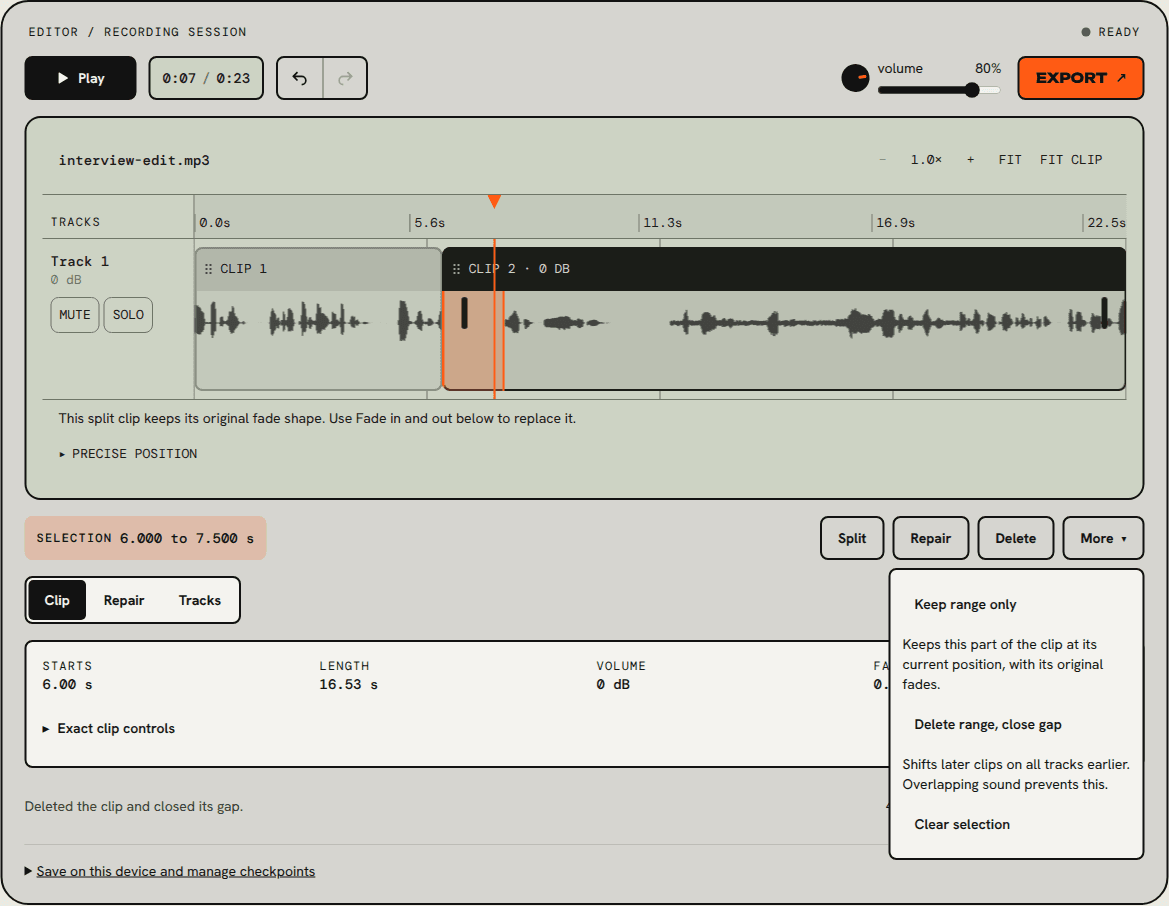The image size is (1169, 906).
Task: Expand Precise Position section
Action: click(128, 453)
